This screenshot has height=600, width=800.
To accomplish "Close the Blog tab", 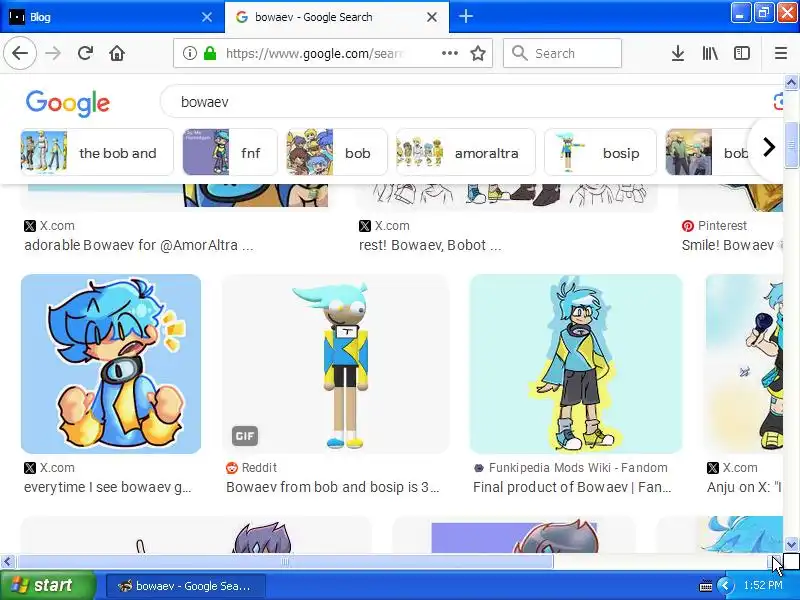I will click(x=207, y=17).
